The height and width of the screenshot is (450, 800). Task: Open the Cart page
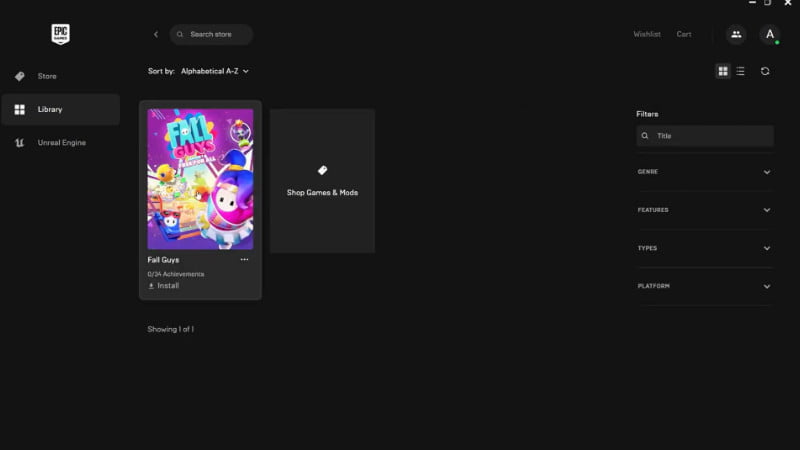click(x=684, y=34)
